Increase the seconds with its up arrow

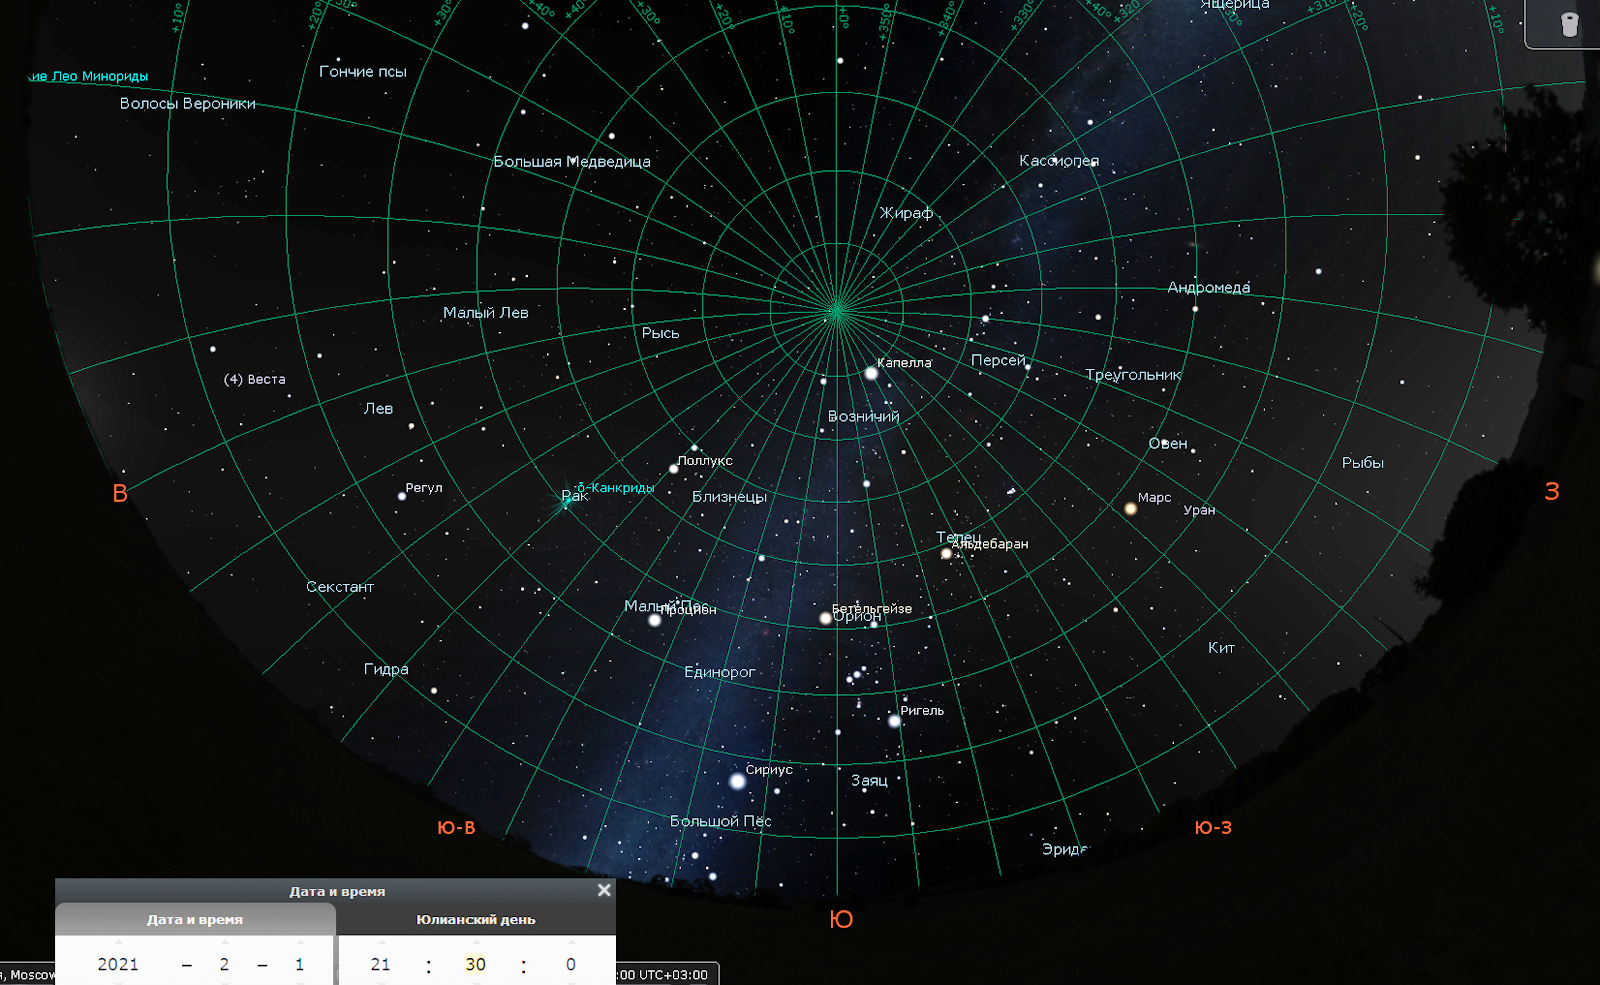tap(571, 942)
